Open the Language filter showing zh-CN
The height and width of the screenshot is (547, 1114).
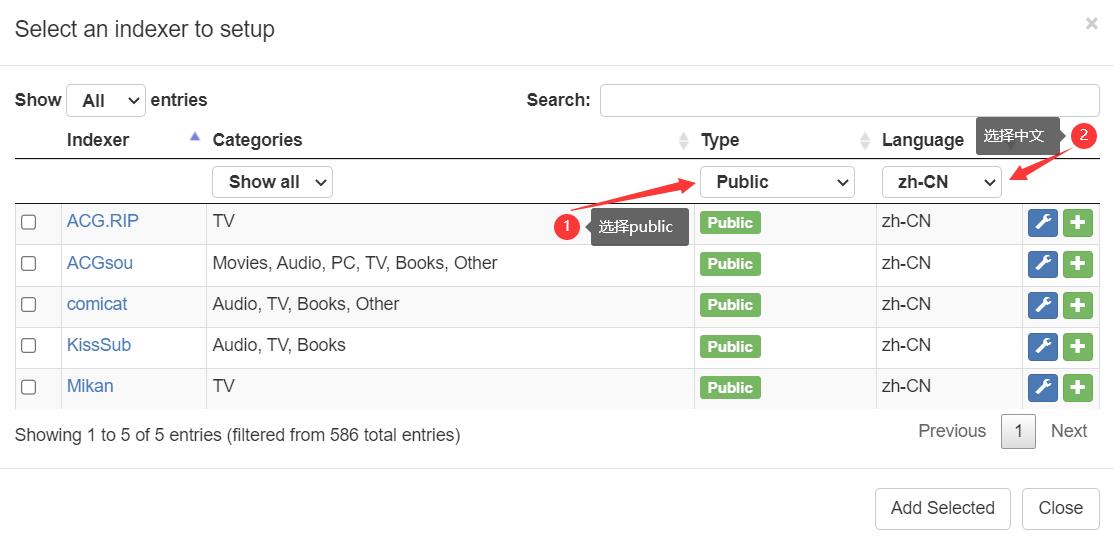[x=941, y=182]
